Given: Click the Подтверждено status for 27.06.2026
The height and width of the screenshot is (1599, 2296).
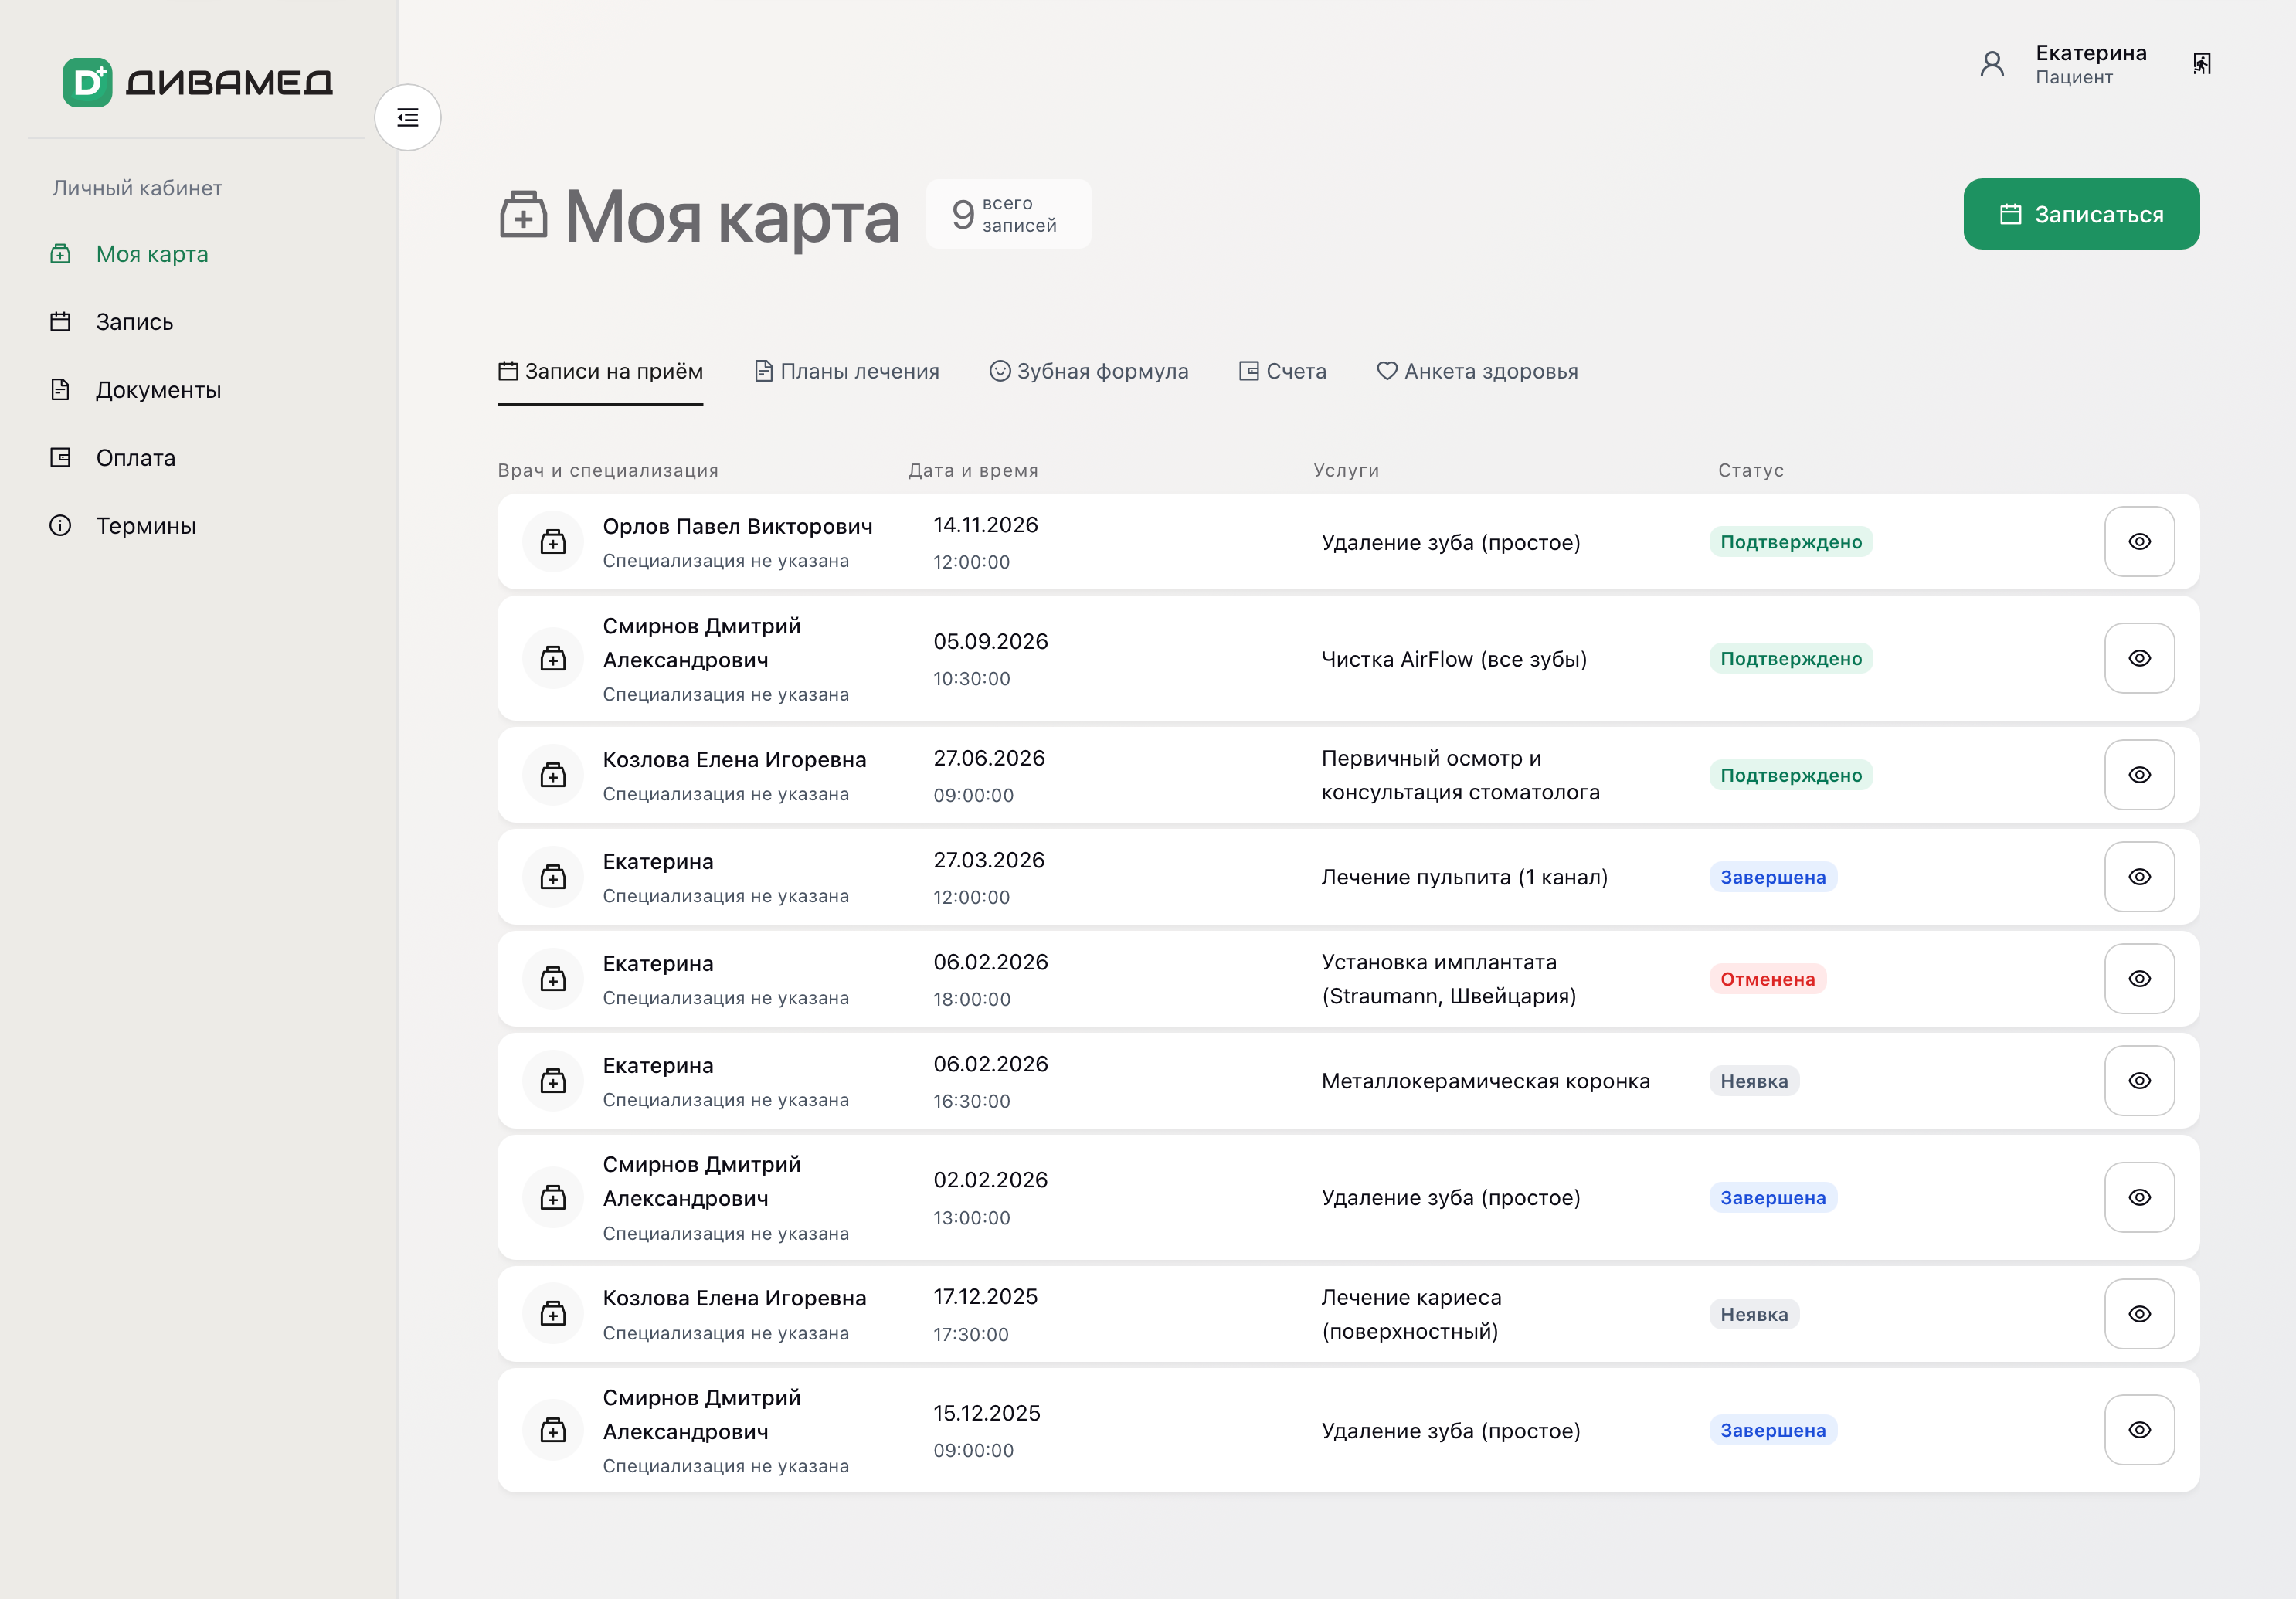Looking at the screenshot, I should pyautogui.click(x=1791, y=776).
